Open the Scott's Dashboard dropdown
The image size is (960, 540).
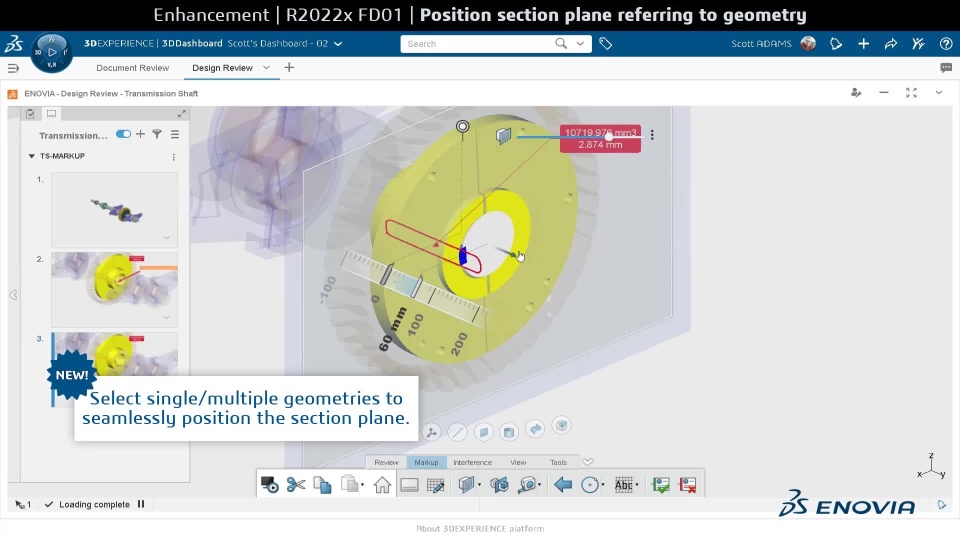tap(338, 43)
